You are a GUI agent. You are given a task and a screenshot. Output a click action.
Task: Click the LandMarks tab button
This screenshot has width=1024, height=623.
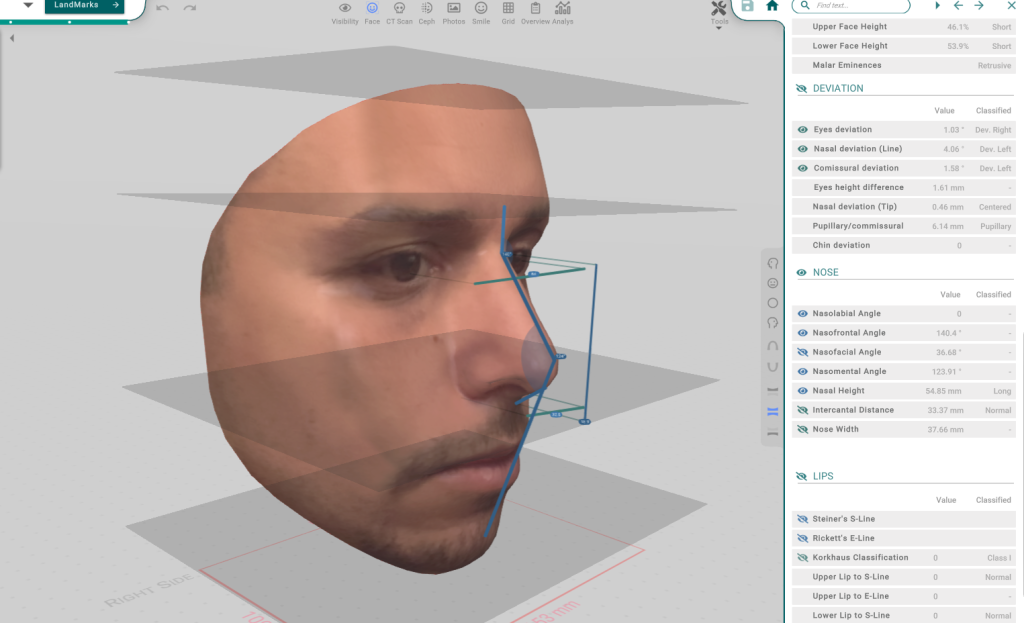click(85, 6)
